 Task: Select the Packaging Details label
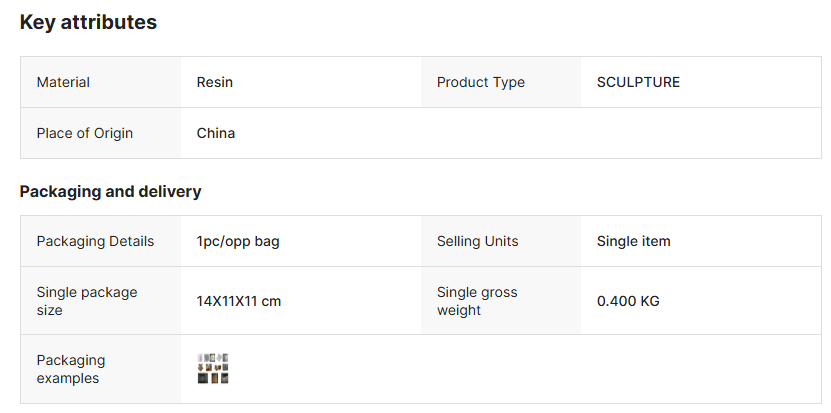[x=95, y=241]
